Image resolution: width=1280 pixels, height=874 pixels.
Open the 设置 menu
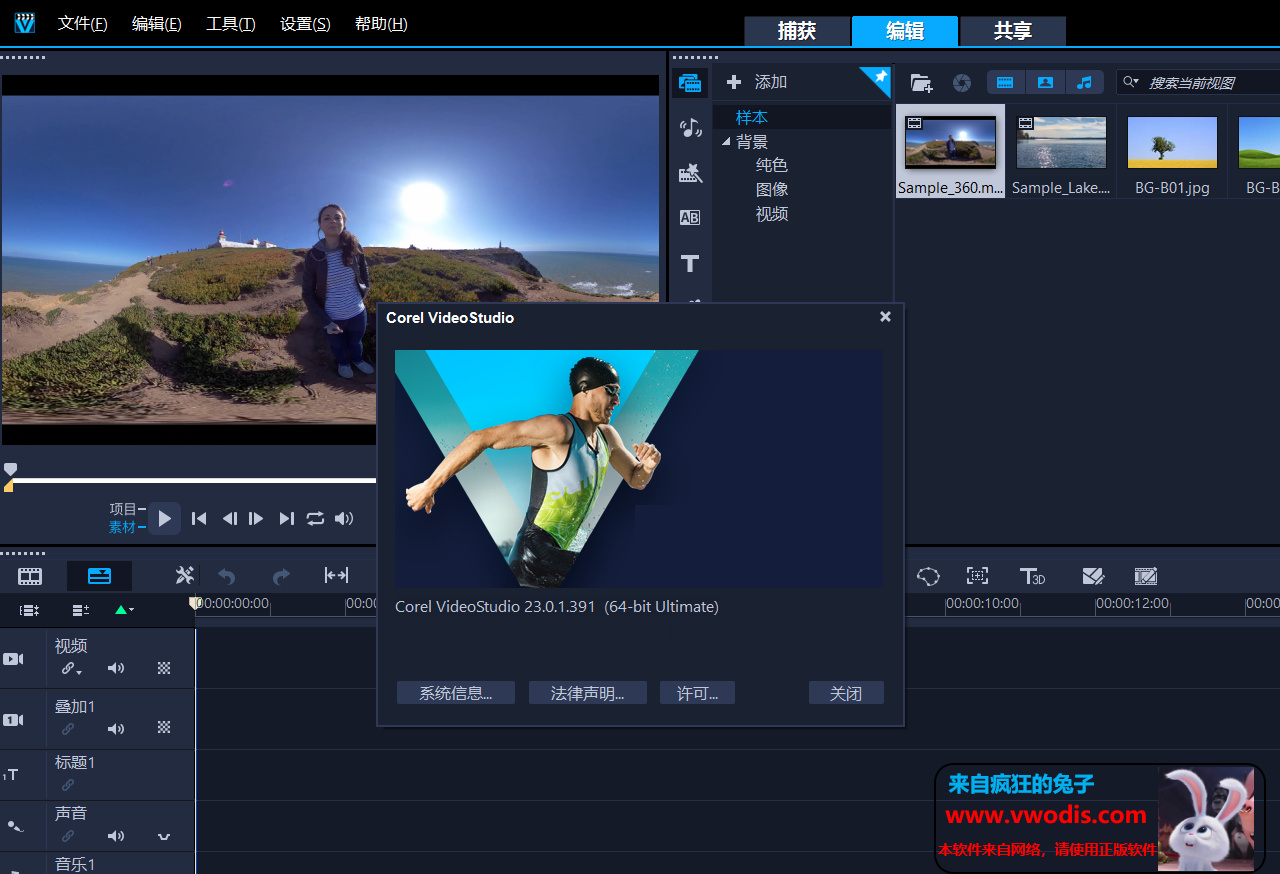point(305,23)
